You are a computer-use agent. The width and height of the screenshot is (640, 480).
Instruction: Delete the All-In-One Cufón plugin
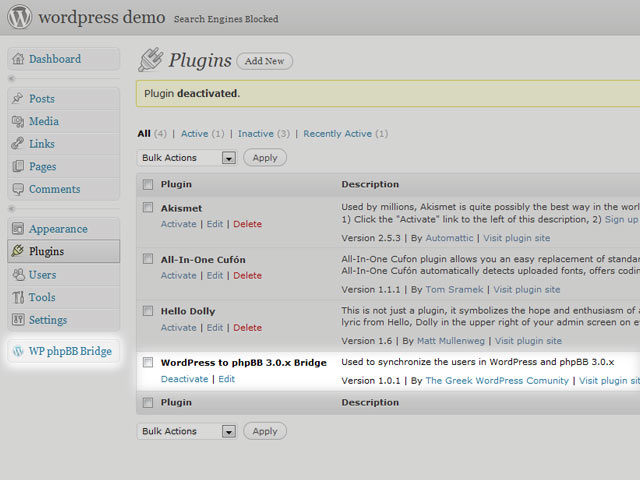pyautogui.click(x=247, y=276)
